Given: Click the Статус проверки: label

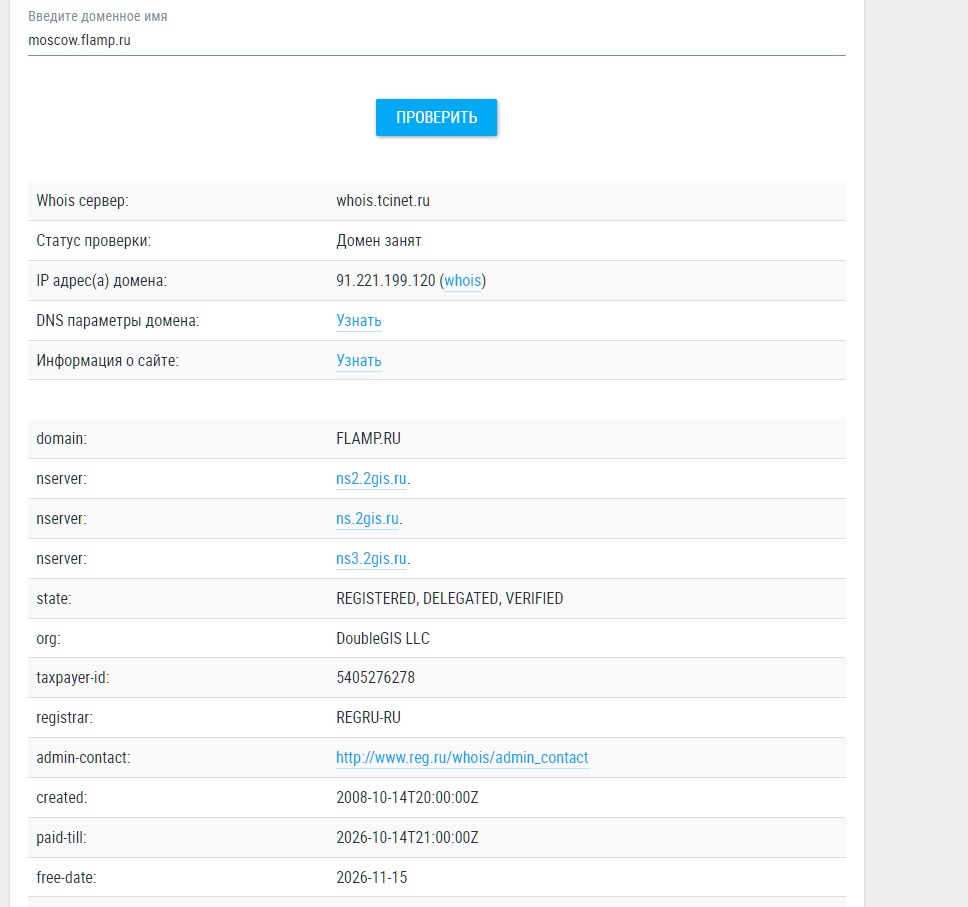Looking at the screenshot, I should pos(93,241).
